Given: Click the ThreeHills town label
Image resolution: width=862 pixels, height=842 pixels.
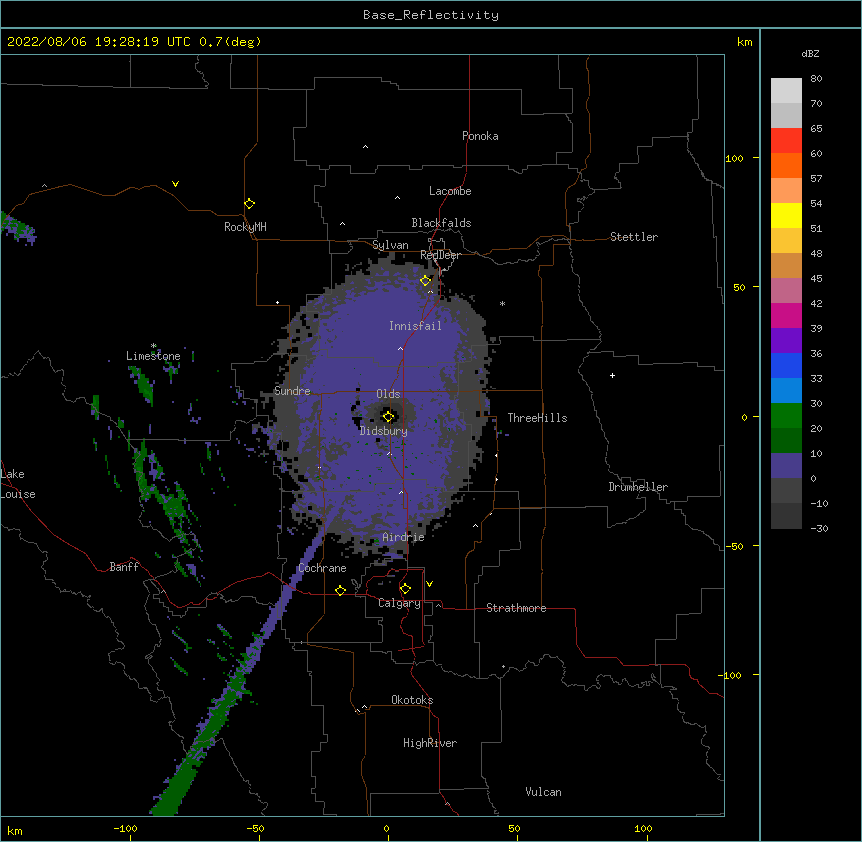Looking at the screenshot, I should [537, 418].
